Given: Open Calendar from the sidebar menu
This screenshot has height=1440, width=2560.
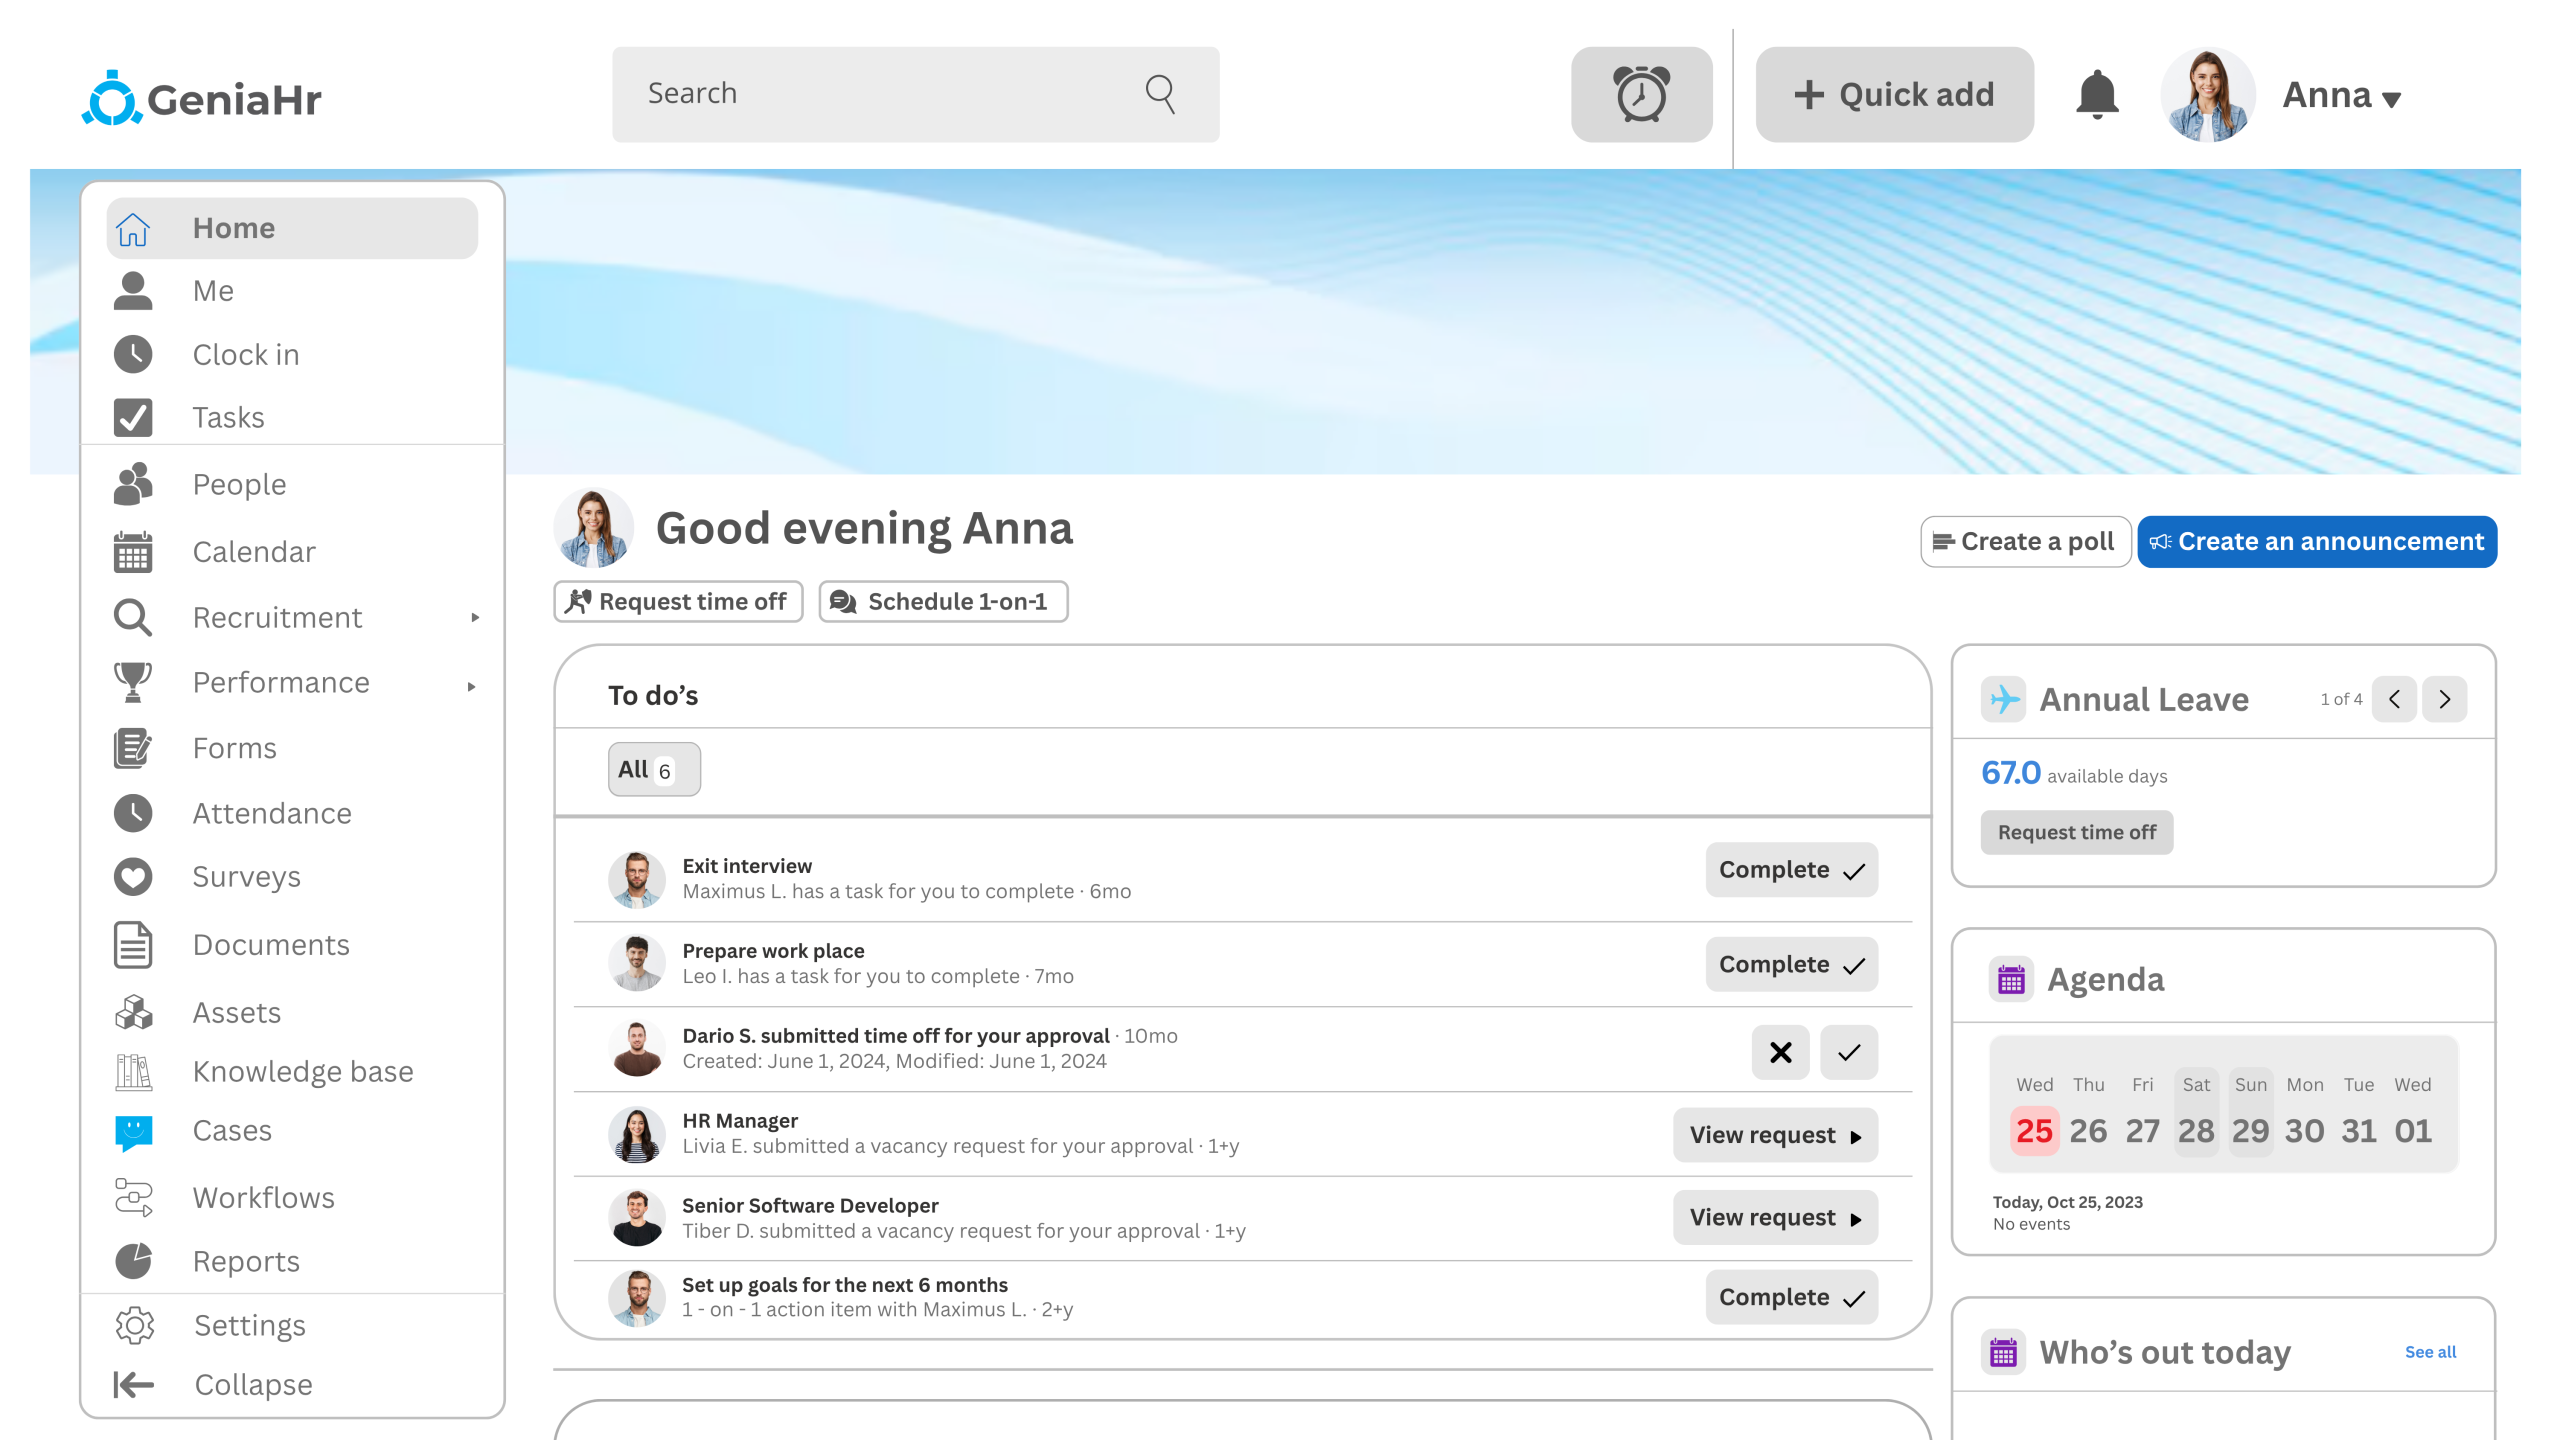Looking at the screenshot, I should click(253, 551).
